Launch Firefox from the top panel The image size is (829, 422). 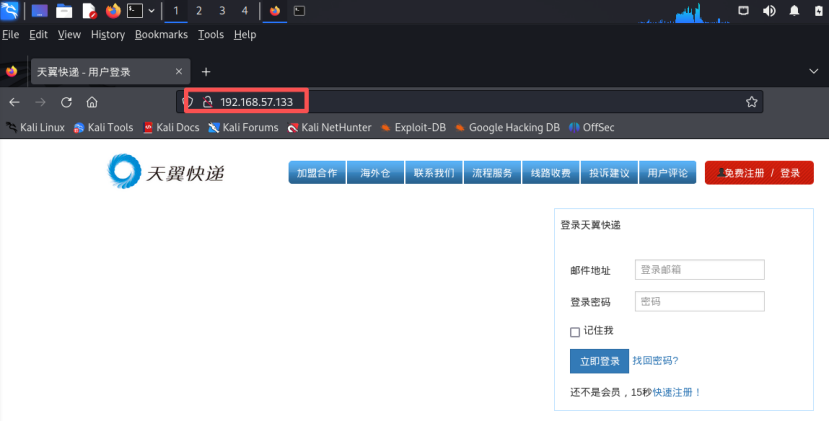pyautogui.click(x=113, y=11)
